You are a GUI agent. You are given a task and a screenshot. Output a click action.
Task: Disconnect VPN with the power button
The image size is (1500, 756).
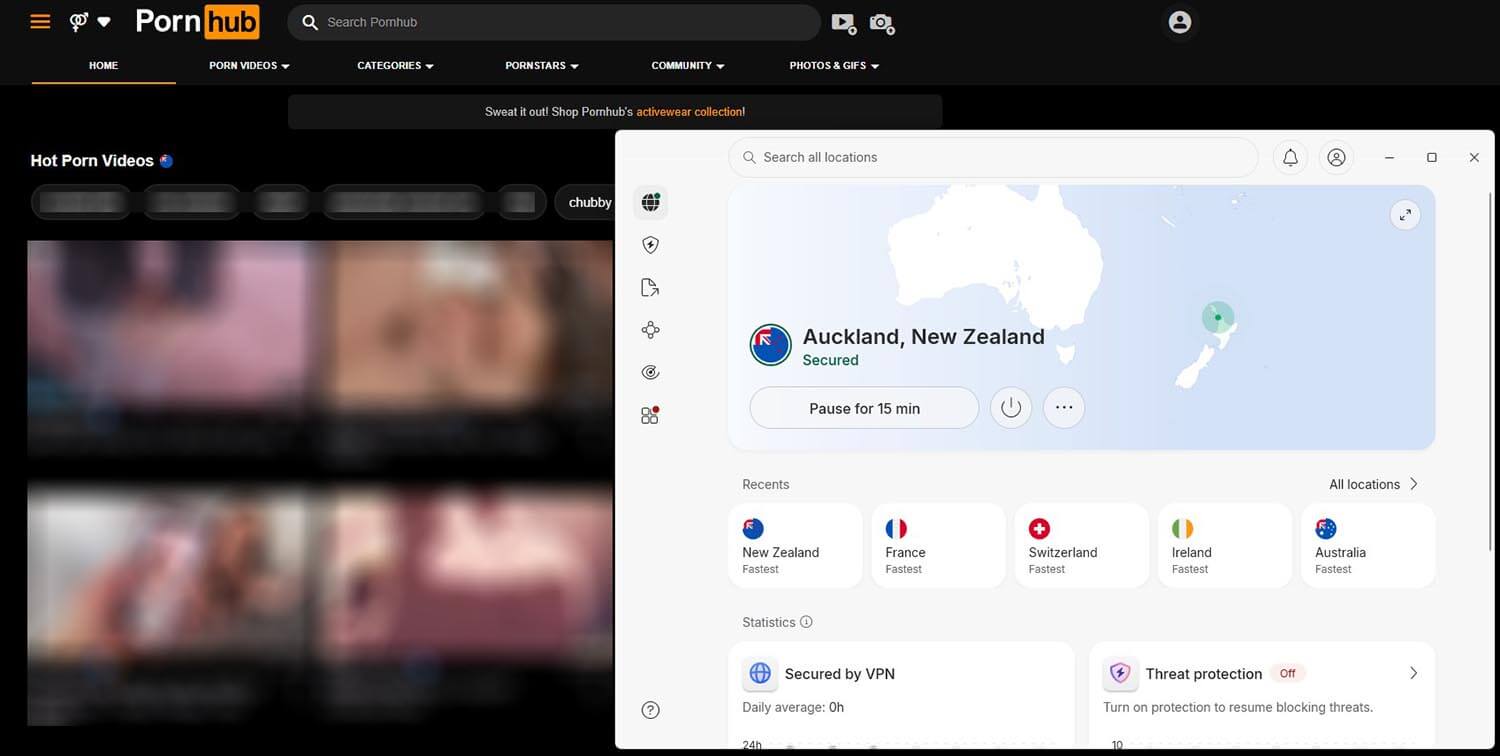point(1010,408)
